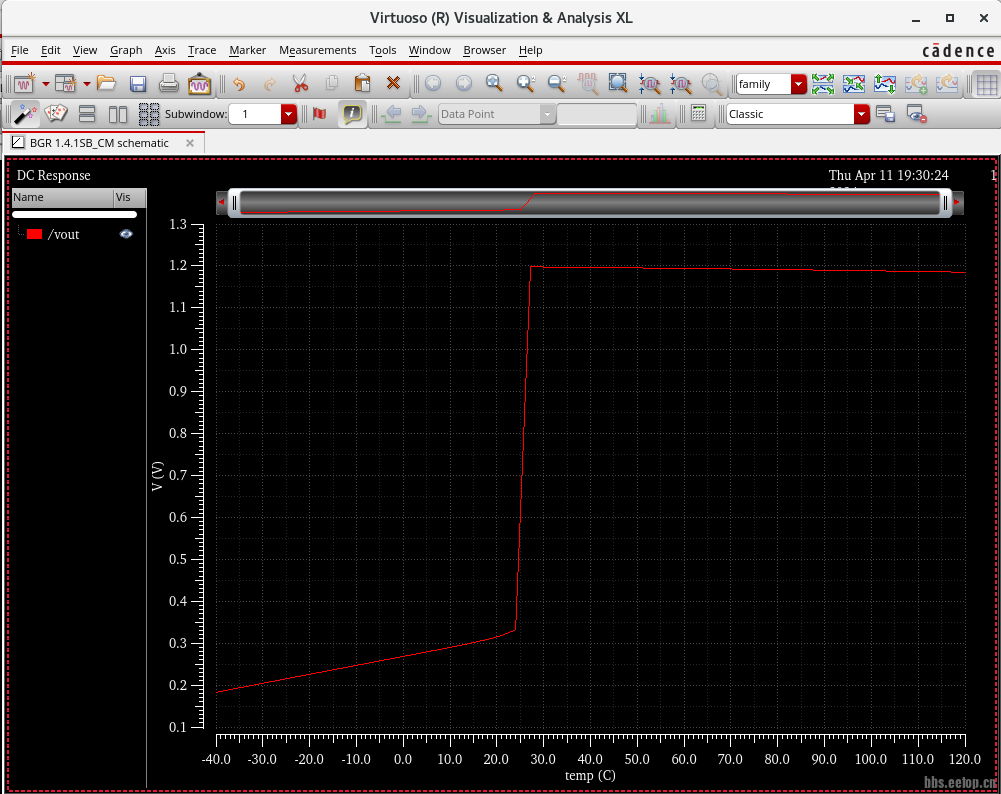Image resolution: width=1001 pixels, height=794 pixels.
Task: Toggle visibility of /vout trace
Action: tap(126, 234)
